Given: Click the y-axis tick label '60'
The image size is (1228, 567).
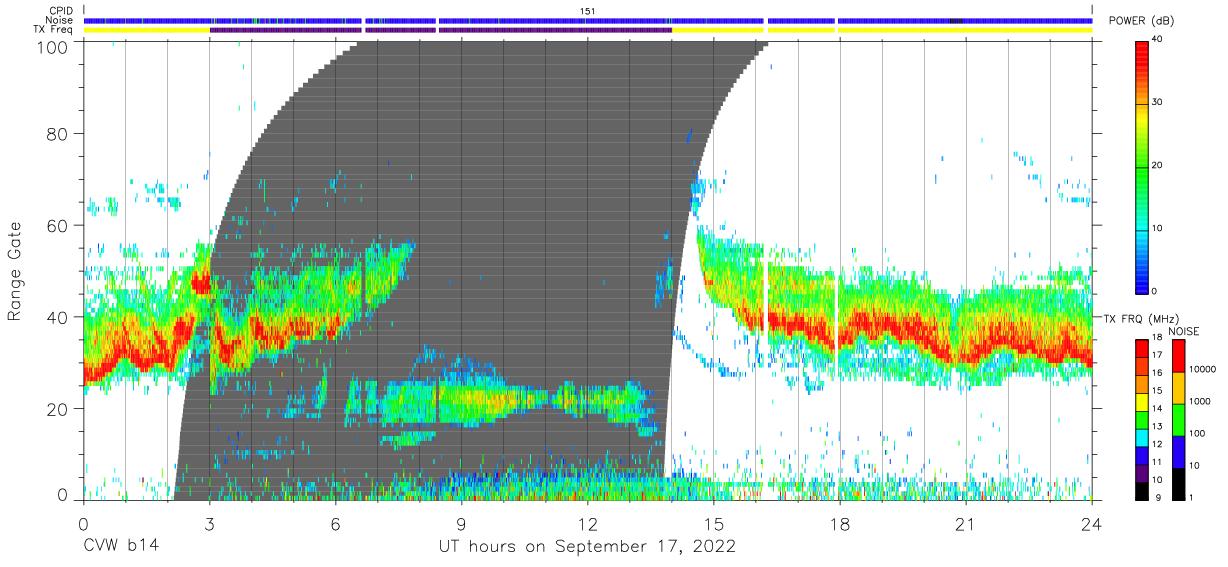Looking at the screenshot, I should click(59, 225).
